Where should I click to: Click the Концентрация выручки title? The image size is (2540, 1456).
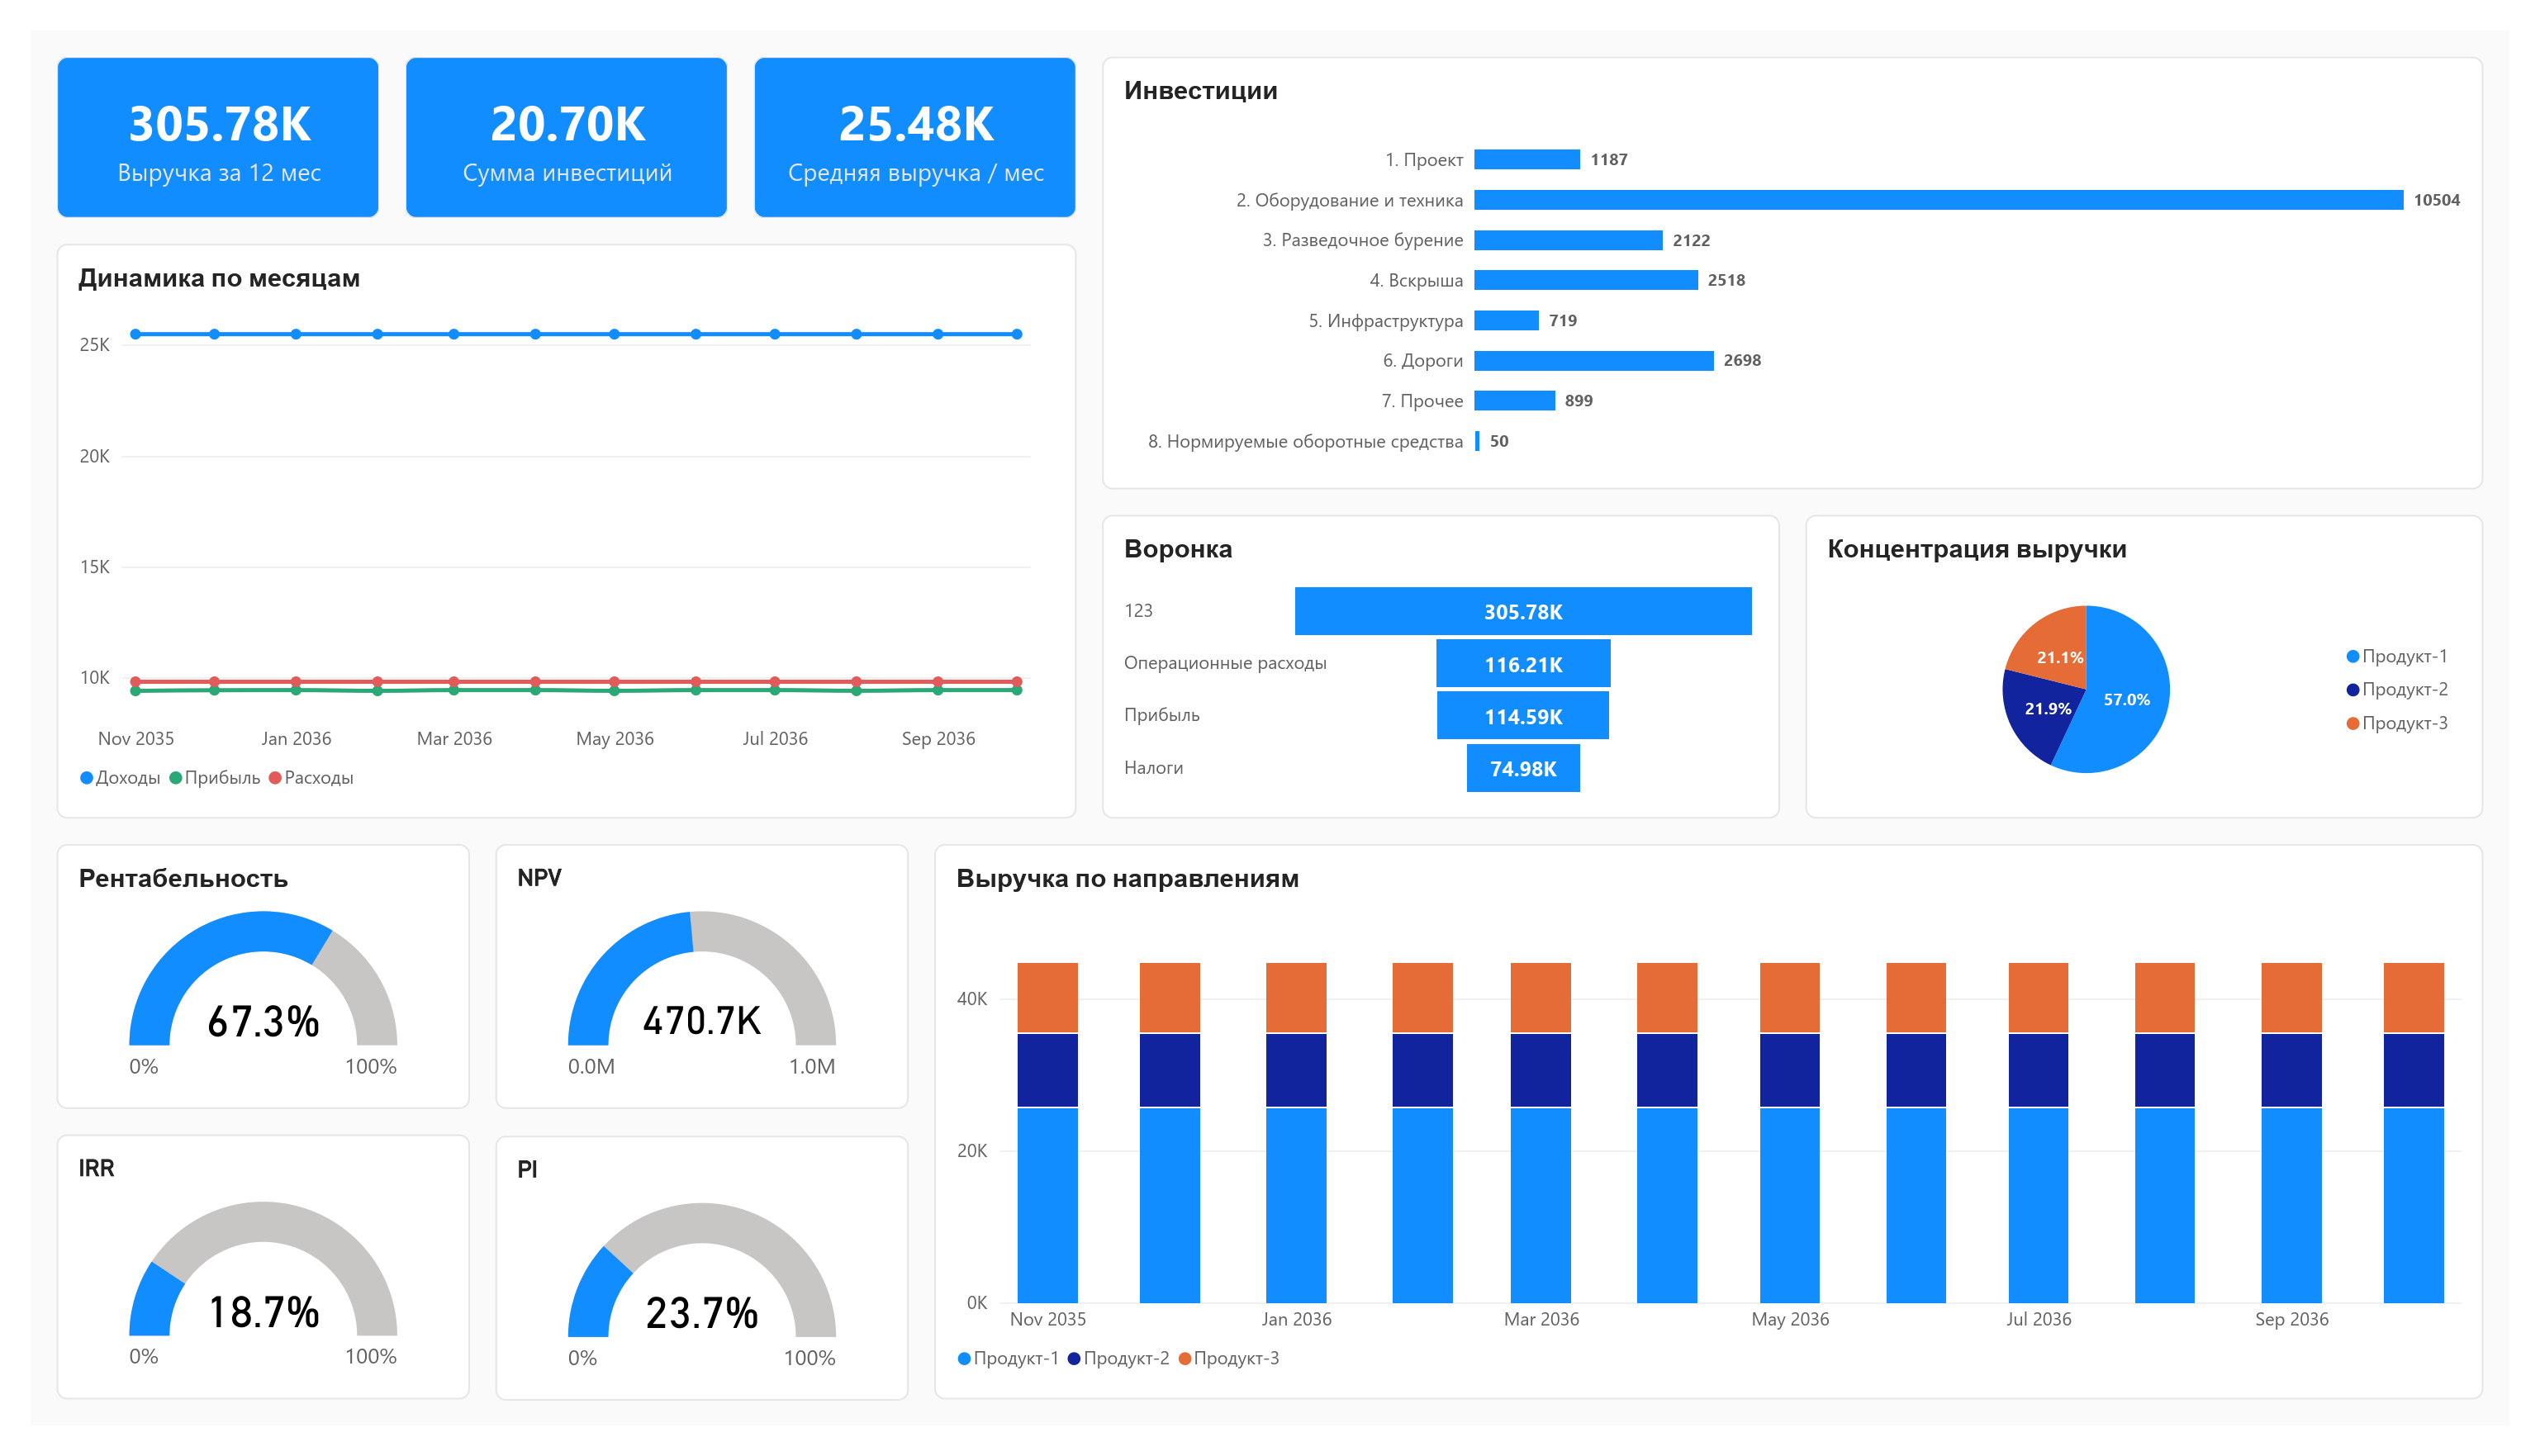point(1976,549)
